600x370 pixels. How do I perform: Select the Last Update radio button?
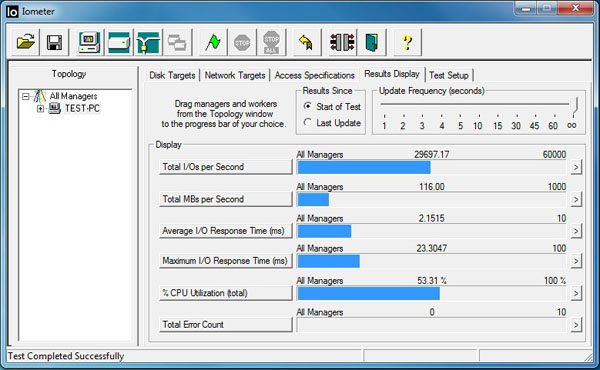pyautogui.click(x=308, y=122)
